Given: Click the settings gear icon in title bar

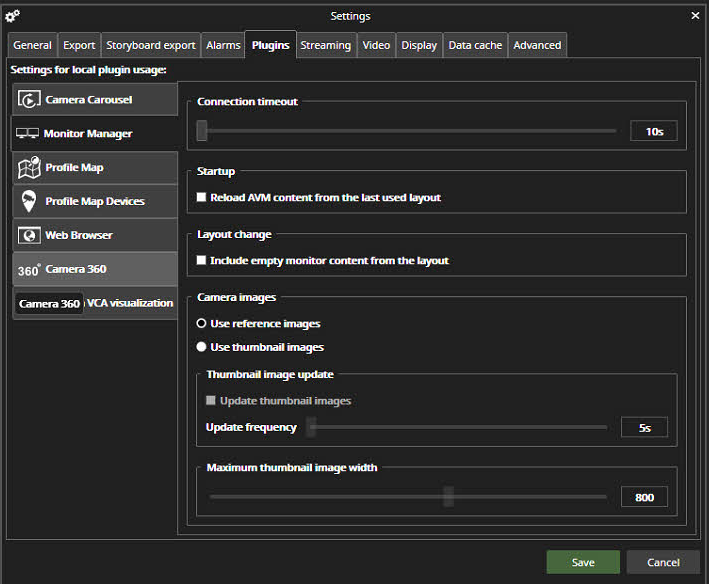Looking at the screenshot, I should [12, 16].
